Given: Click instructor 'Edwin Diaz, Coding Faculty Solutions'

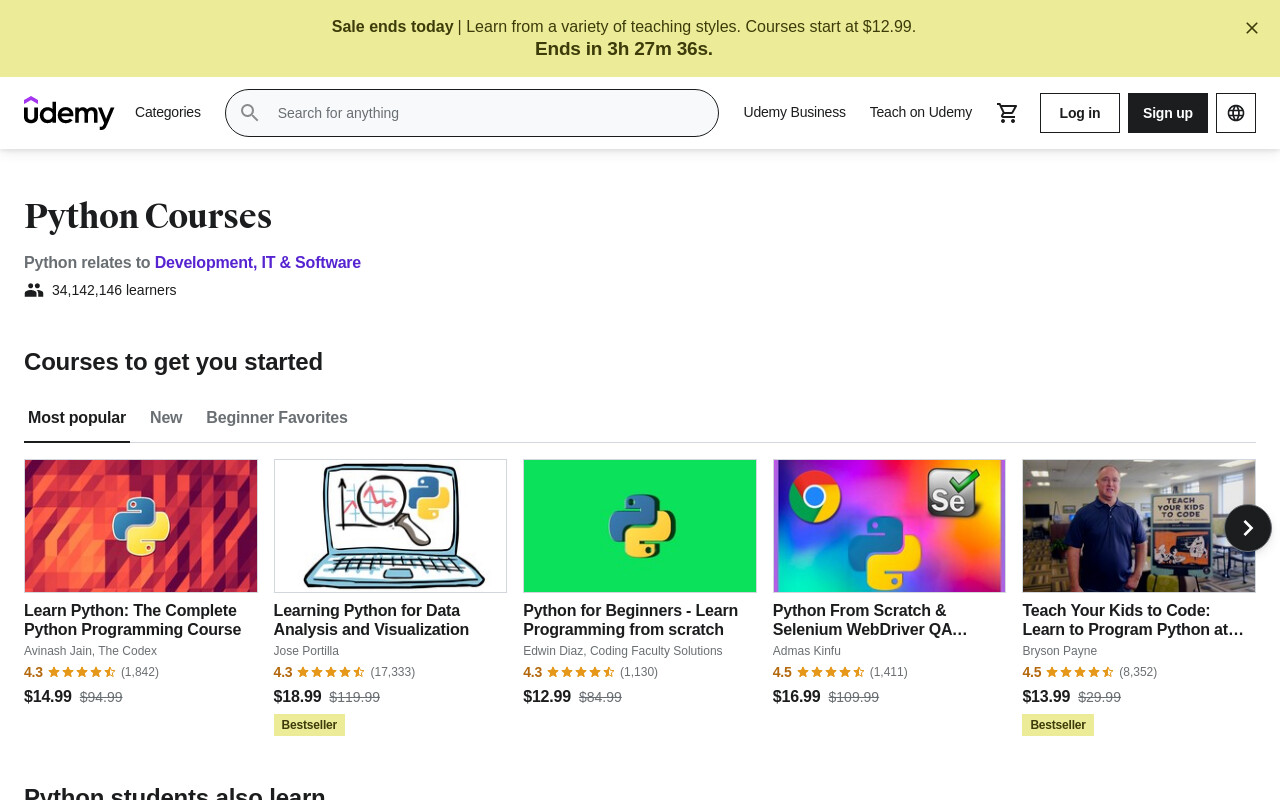Looking at the screenshot, I should (623, 651).
